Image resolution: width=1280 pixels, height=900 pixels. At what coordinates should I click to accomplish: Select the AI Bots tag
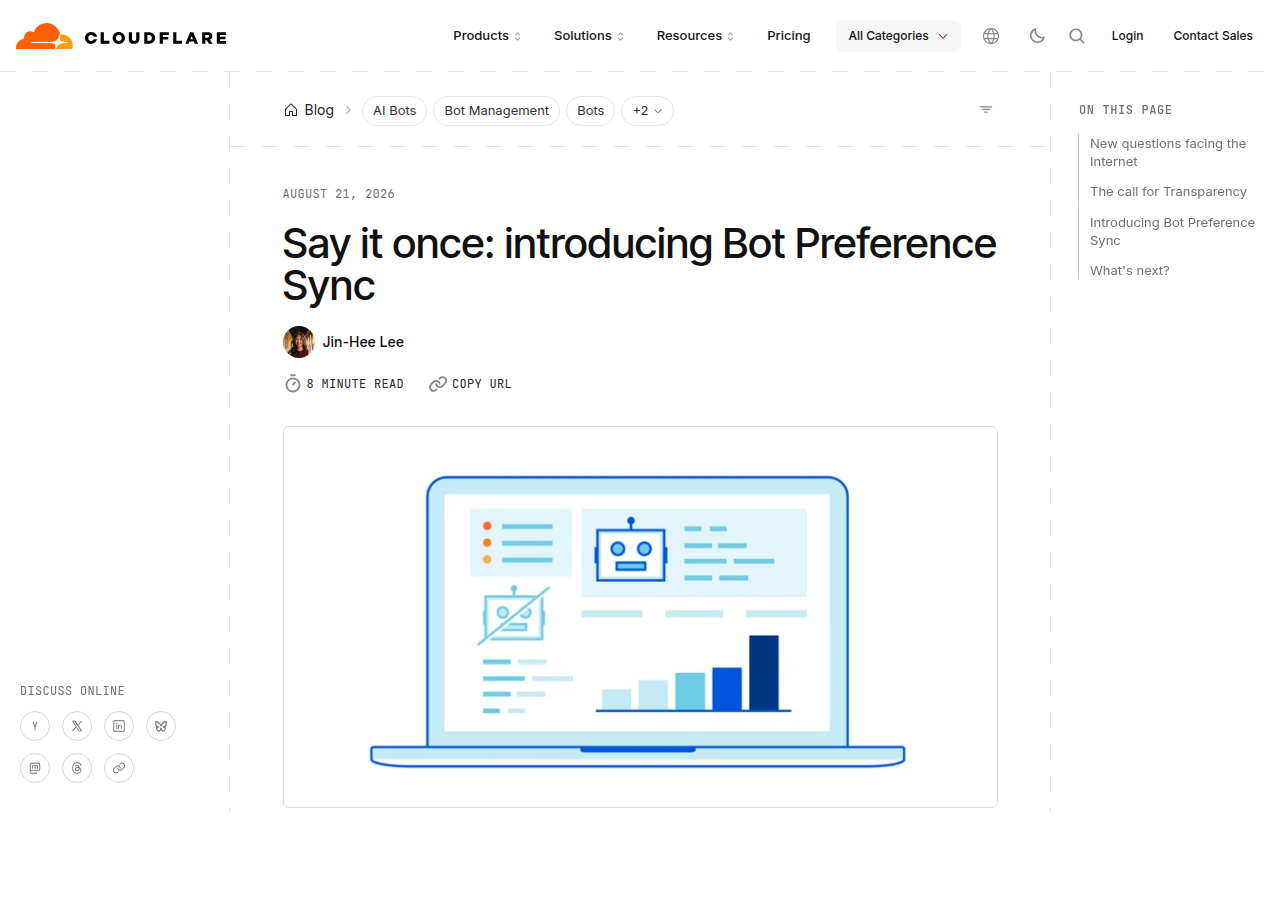tap(394, 111)
